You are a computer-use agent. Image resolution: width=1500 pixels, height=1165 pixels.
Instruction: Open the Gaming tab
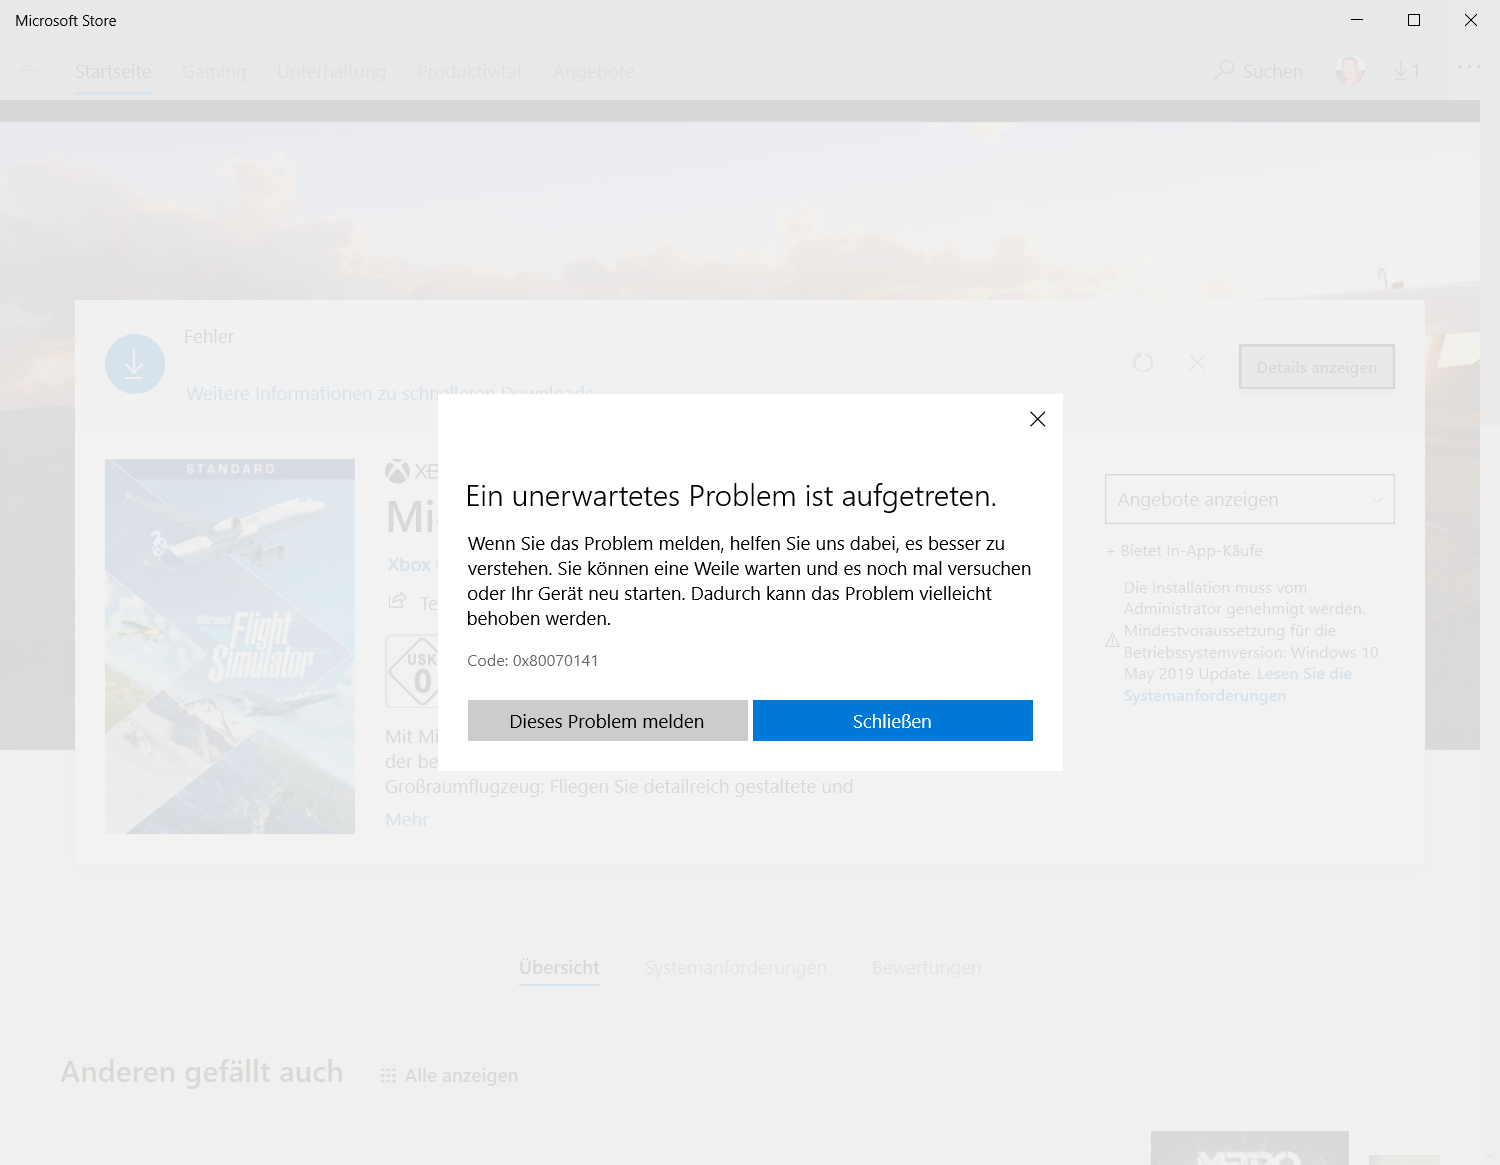[x=214, y=72]
